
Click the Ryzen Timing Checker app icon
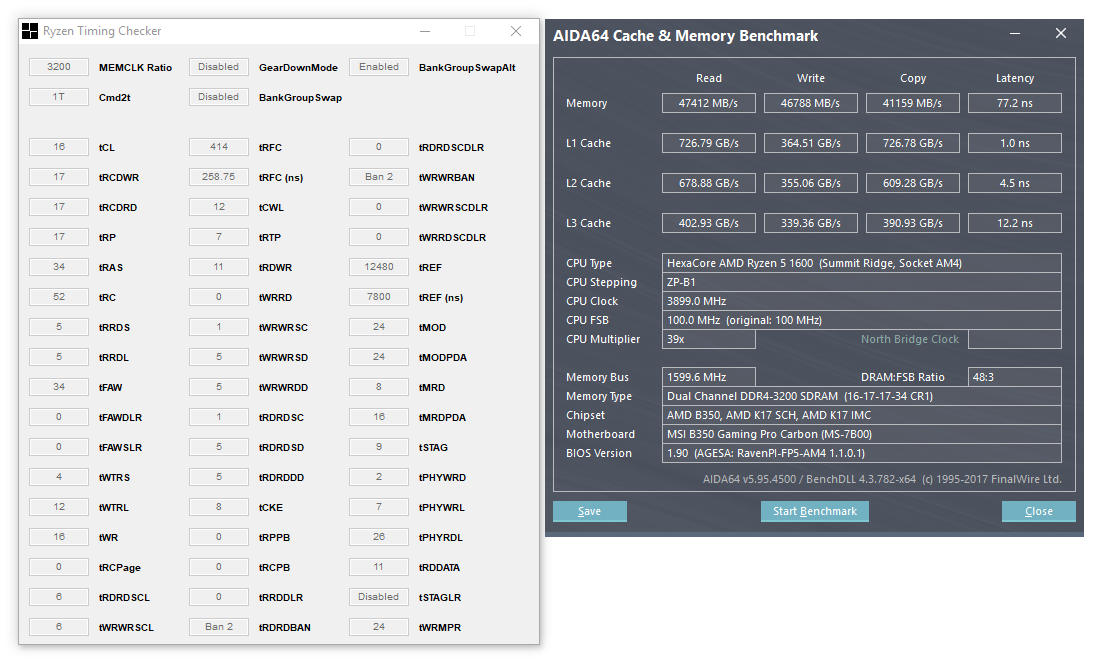tap(30, 31)
